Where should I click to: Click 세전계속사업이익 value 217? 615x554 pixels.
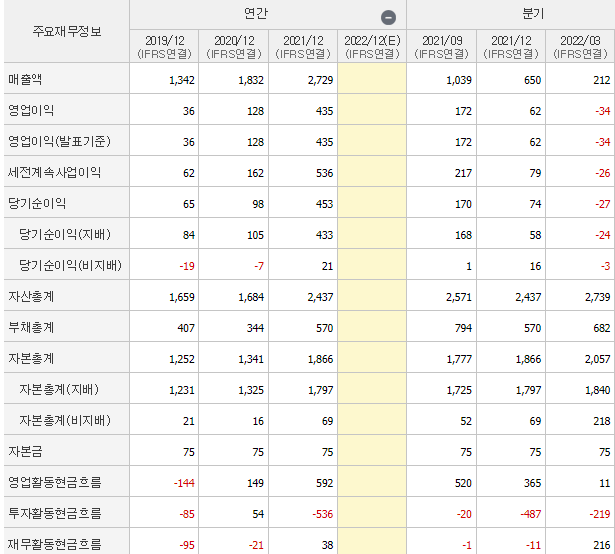[463, 173]
